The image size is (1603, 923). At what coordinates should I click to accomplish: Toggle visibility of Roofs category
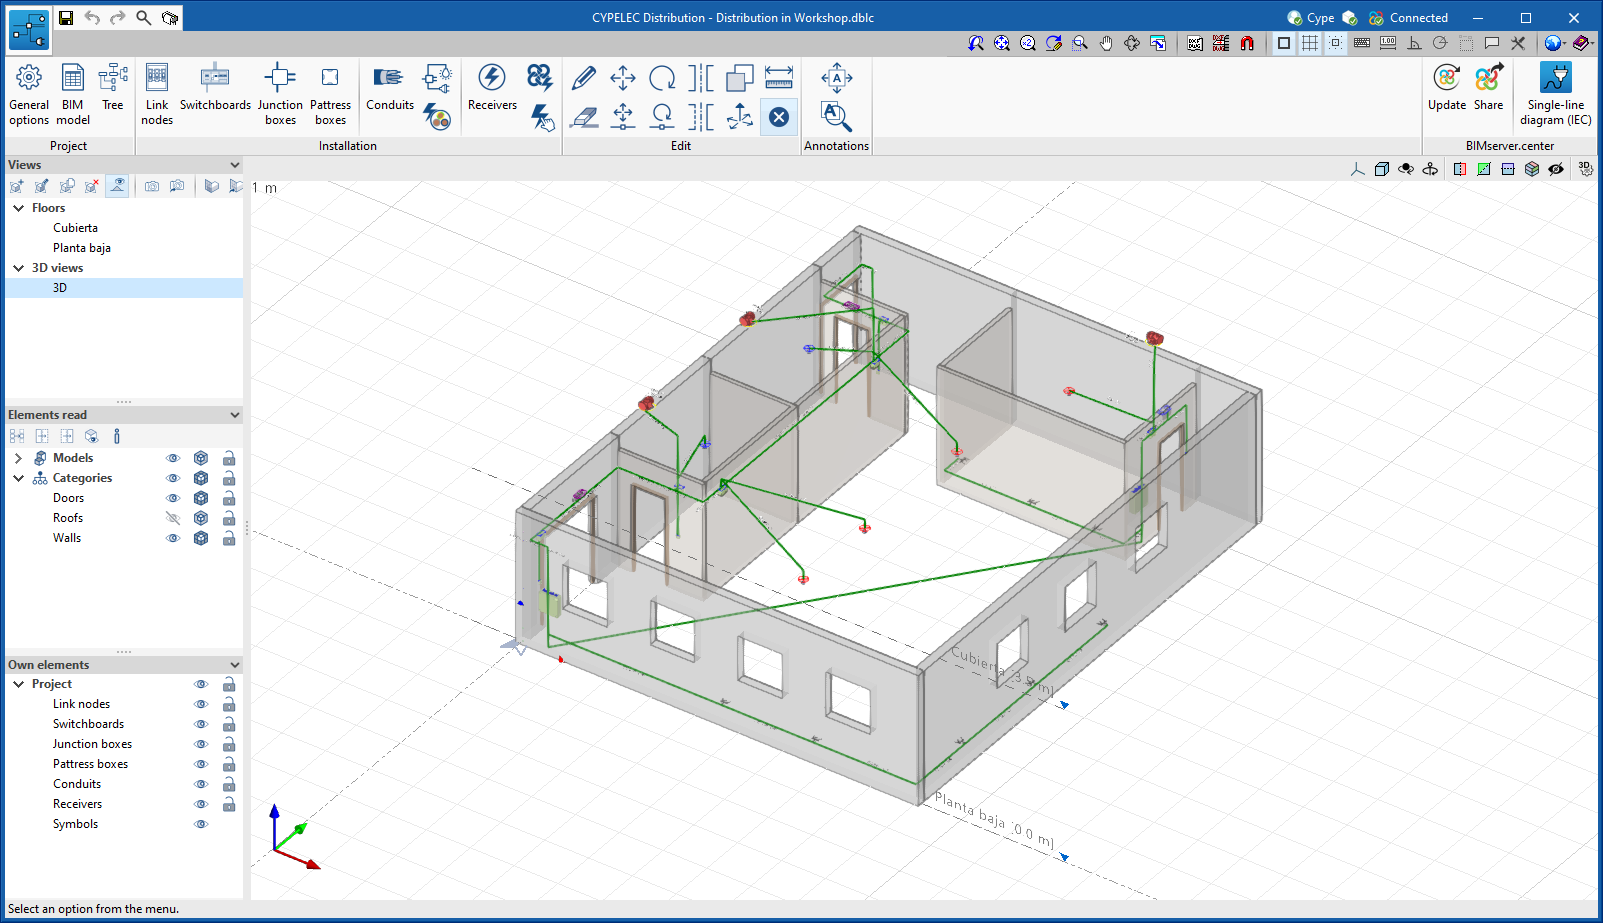pyautogui.click(x=173, y=518)
